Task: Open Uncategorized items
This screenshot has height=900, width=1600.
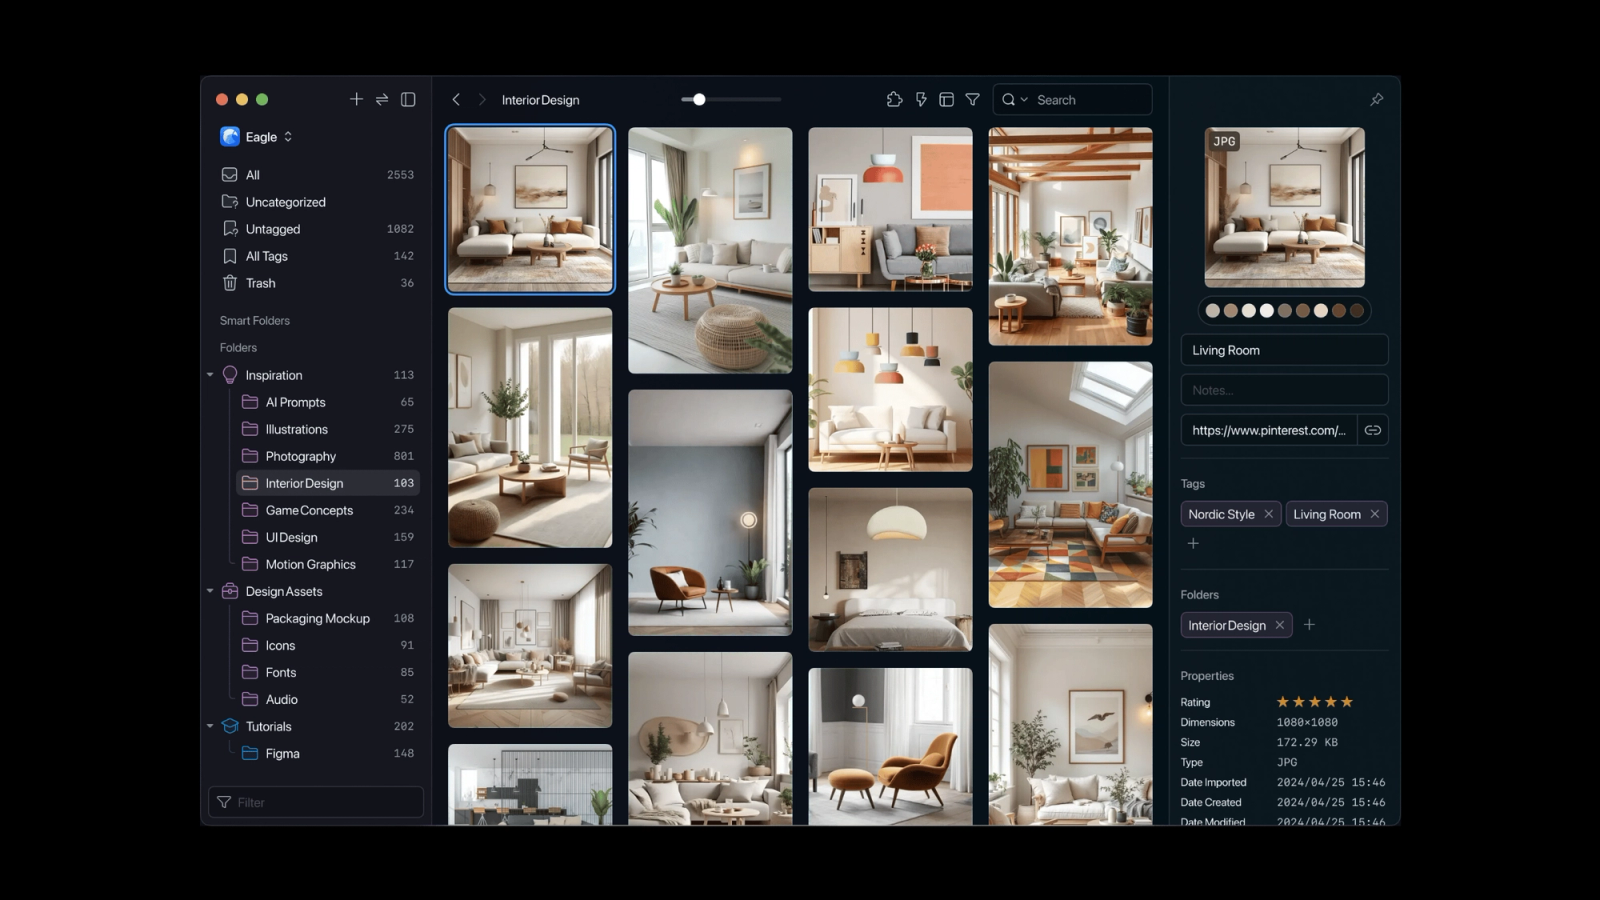Action: [316, 202]
